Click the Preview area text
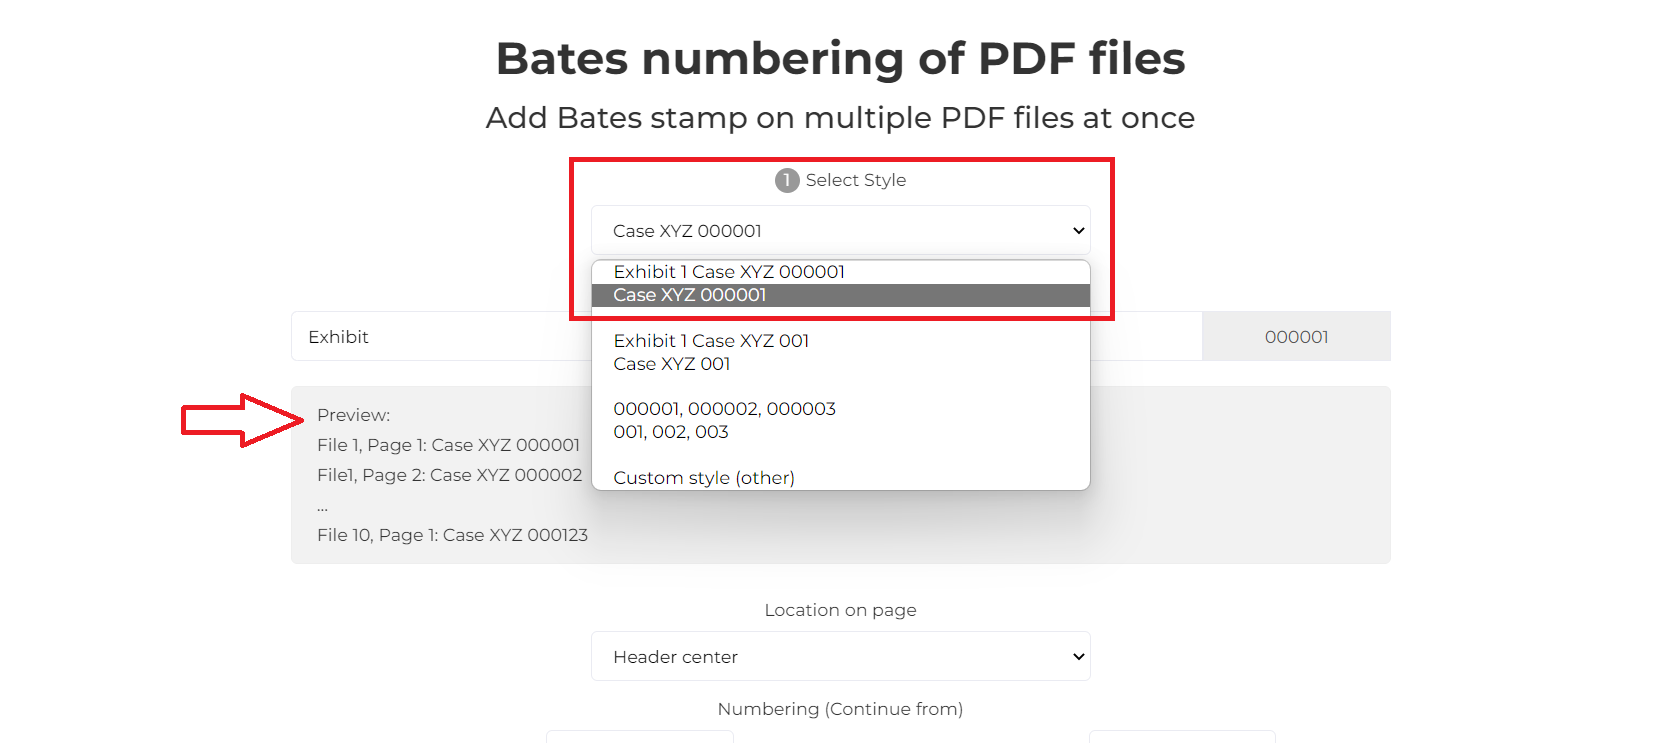 (353, 414)
